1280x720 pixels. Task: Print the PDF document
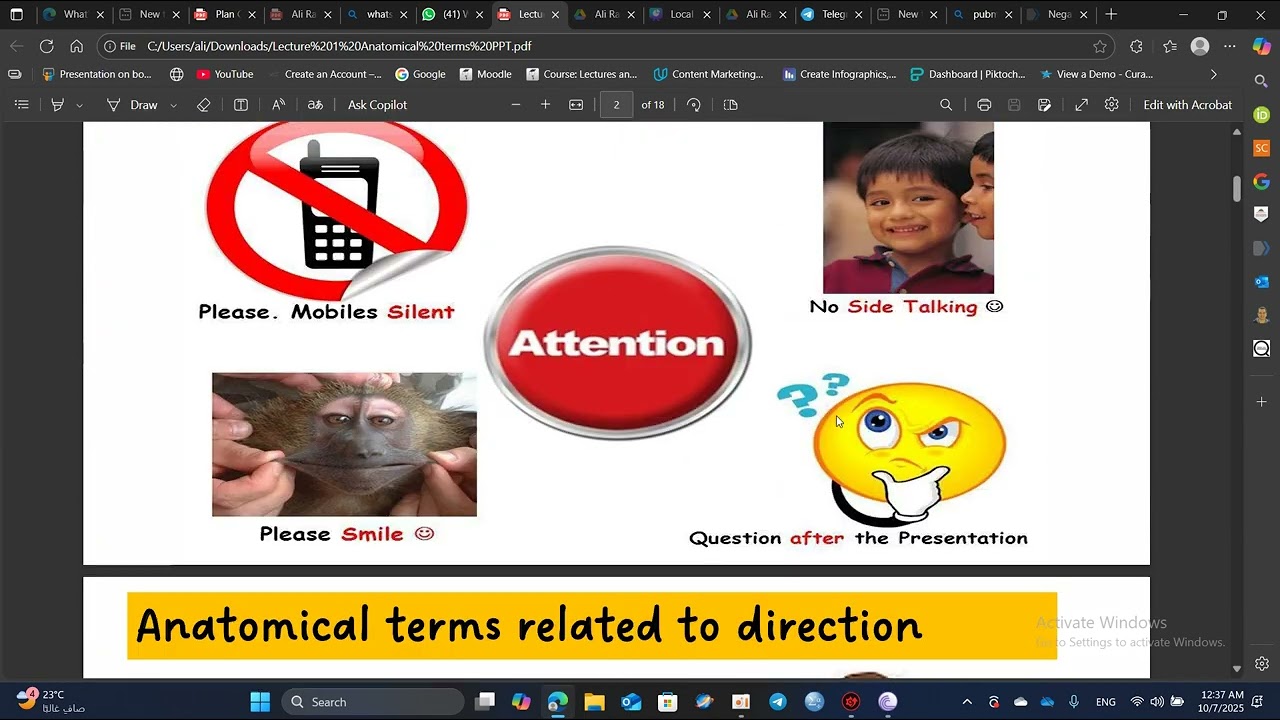[984, 105]
